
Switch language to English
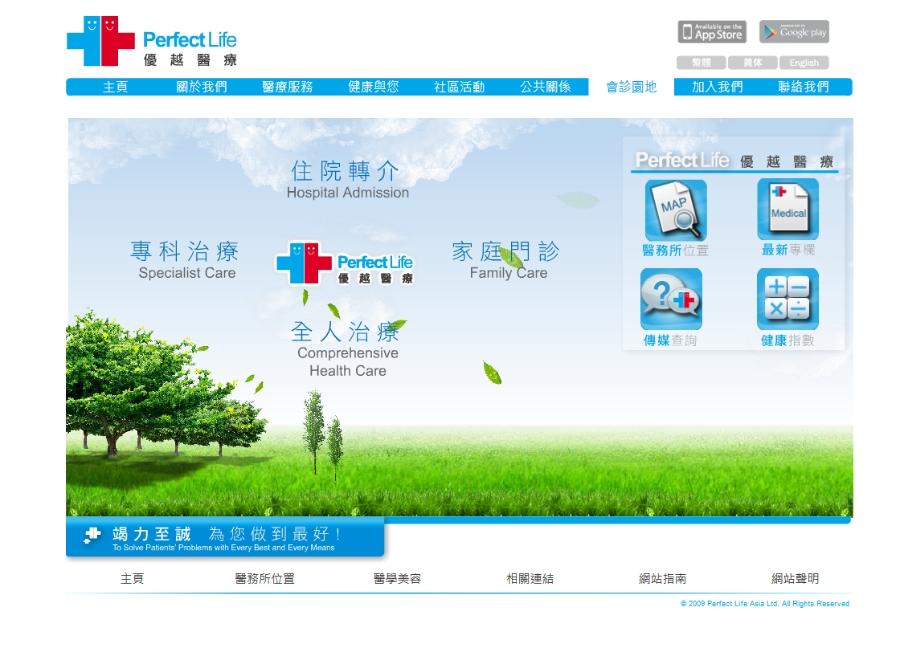tap(804, 63)
